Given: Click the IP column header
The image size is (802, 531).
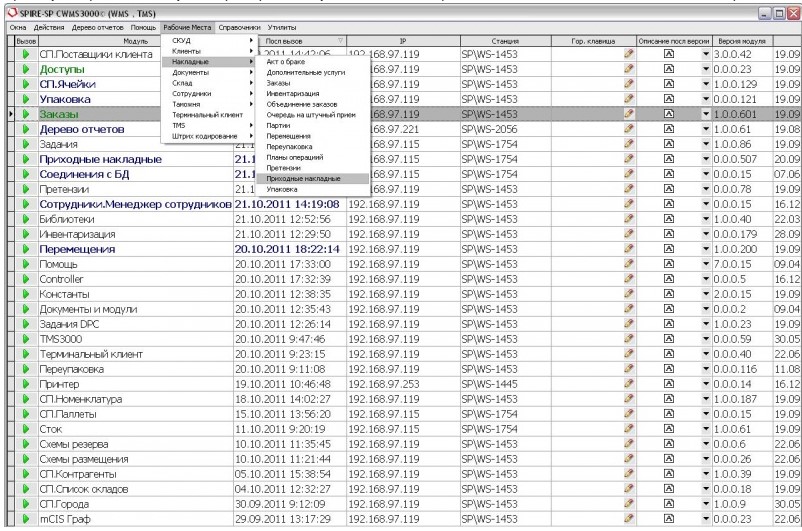Looking at the screenshot, I should pos(401,40).
